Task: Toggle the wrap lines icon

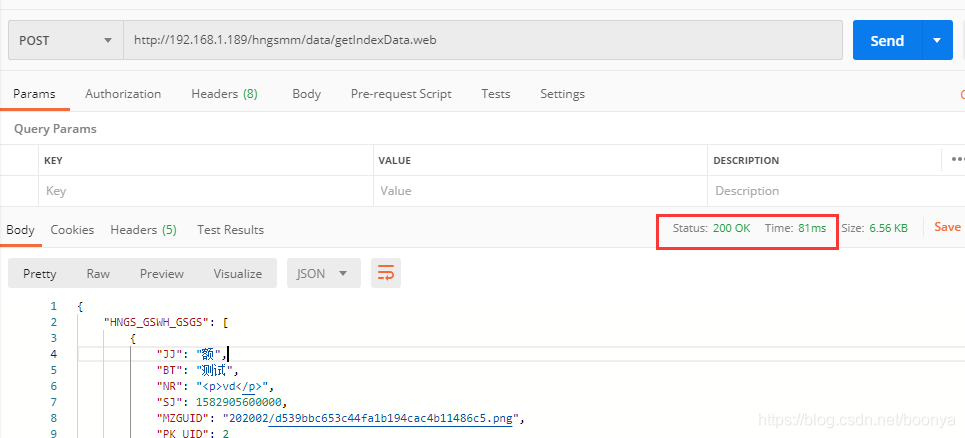Action: [386, 274]
